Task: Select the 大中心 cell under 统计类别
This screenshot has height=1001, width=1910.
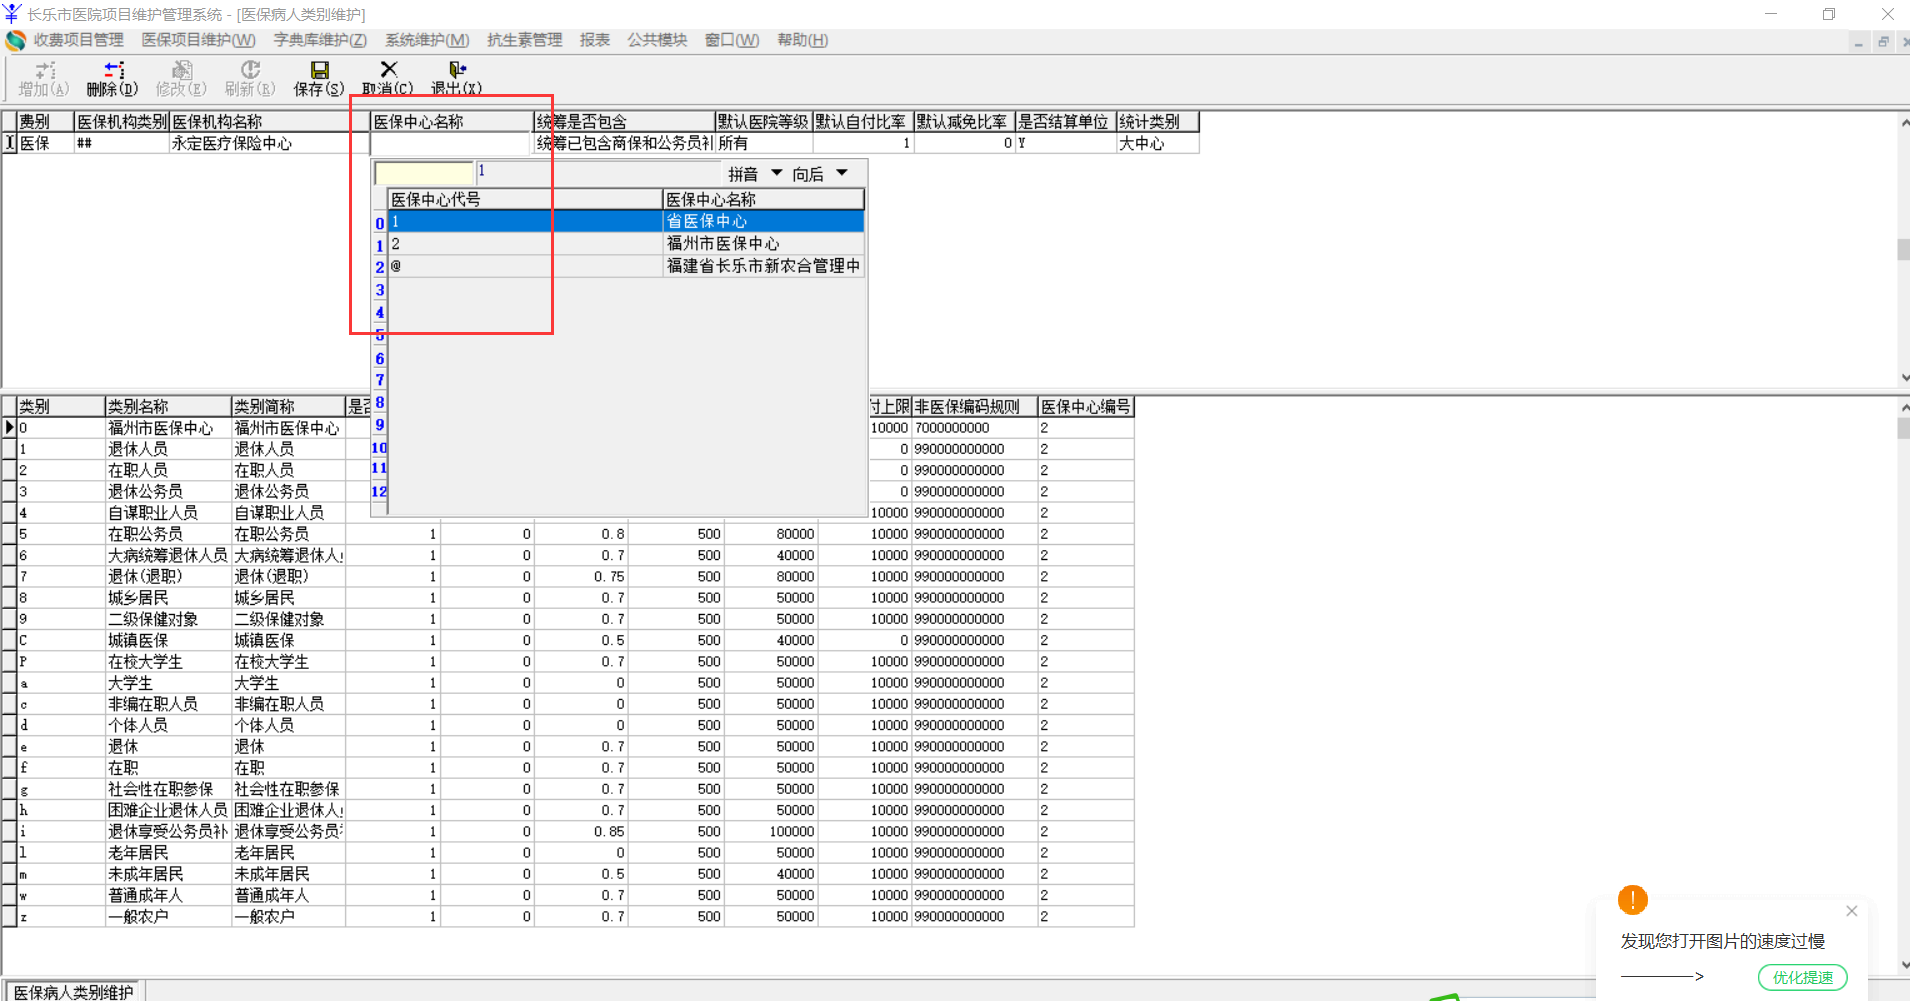Action: (x=1157, y=143)
